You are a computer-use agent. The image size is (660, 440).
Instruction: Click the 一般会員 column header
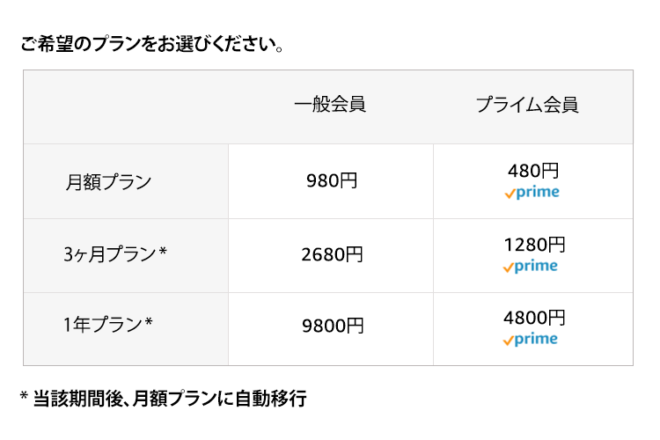tap(330, 105)
